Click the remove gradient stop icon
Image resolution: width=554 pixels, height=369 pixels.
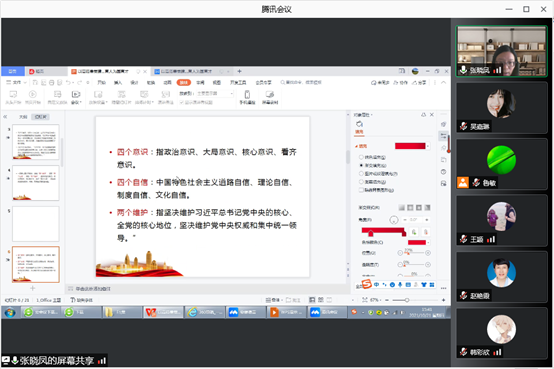point(426,232)
